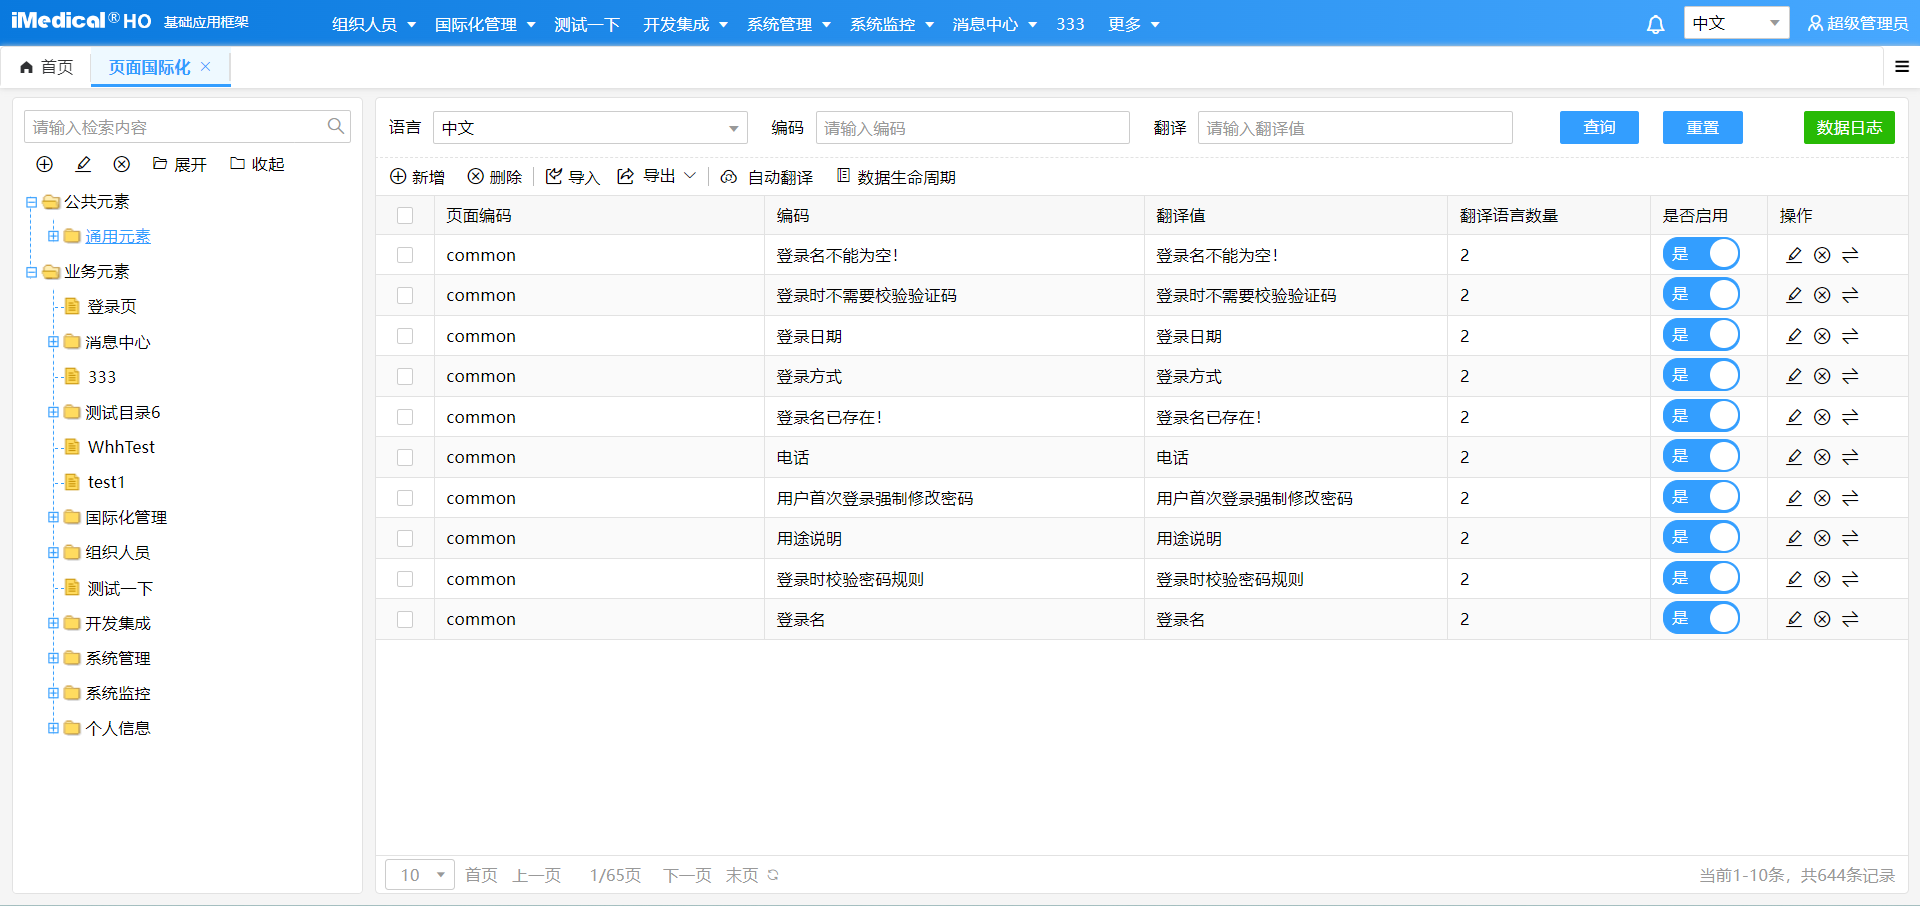The width and height of the screenshot is (1920, 906).
Task: Click swap arrows icon for 登录名已存在! row
Action: 1850,417
